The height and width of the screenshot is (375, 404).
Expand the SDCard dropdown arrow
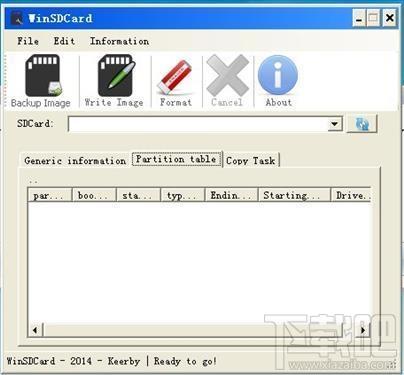click(x=335, y=124)
